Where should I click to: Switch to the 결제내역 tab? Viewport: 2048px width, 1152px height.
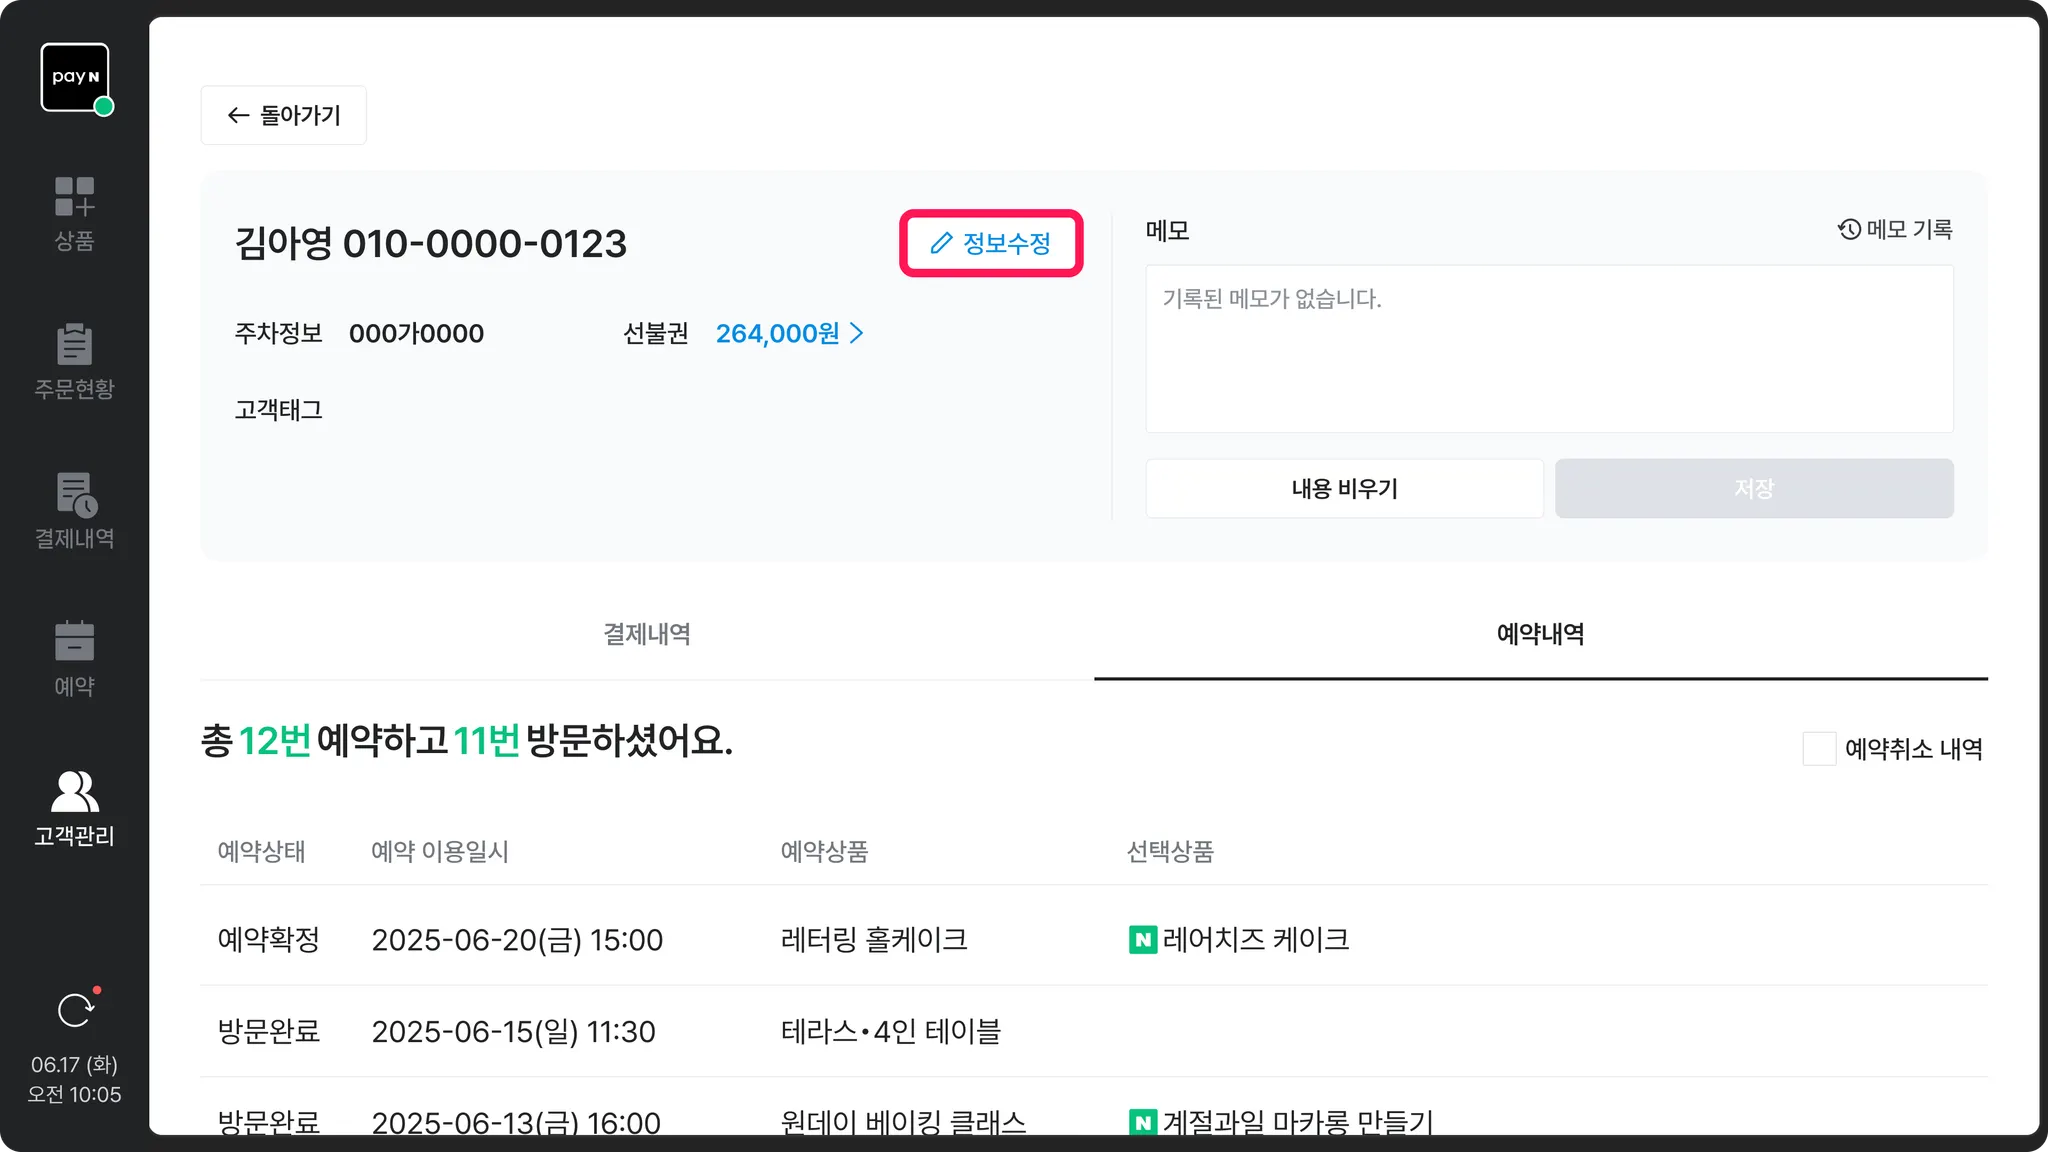[x=647, y=634]
